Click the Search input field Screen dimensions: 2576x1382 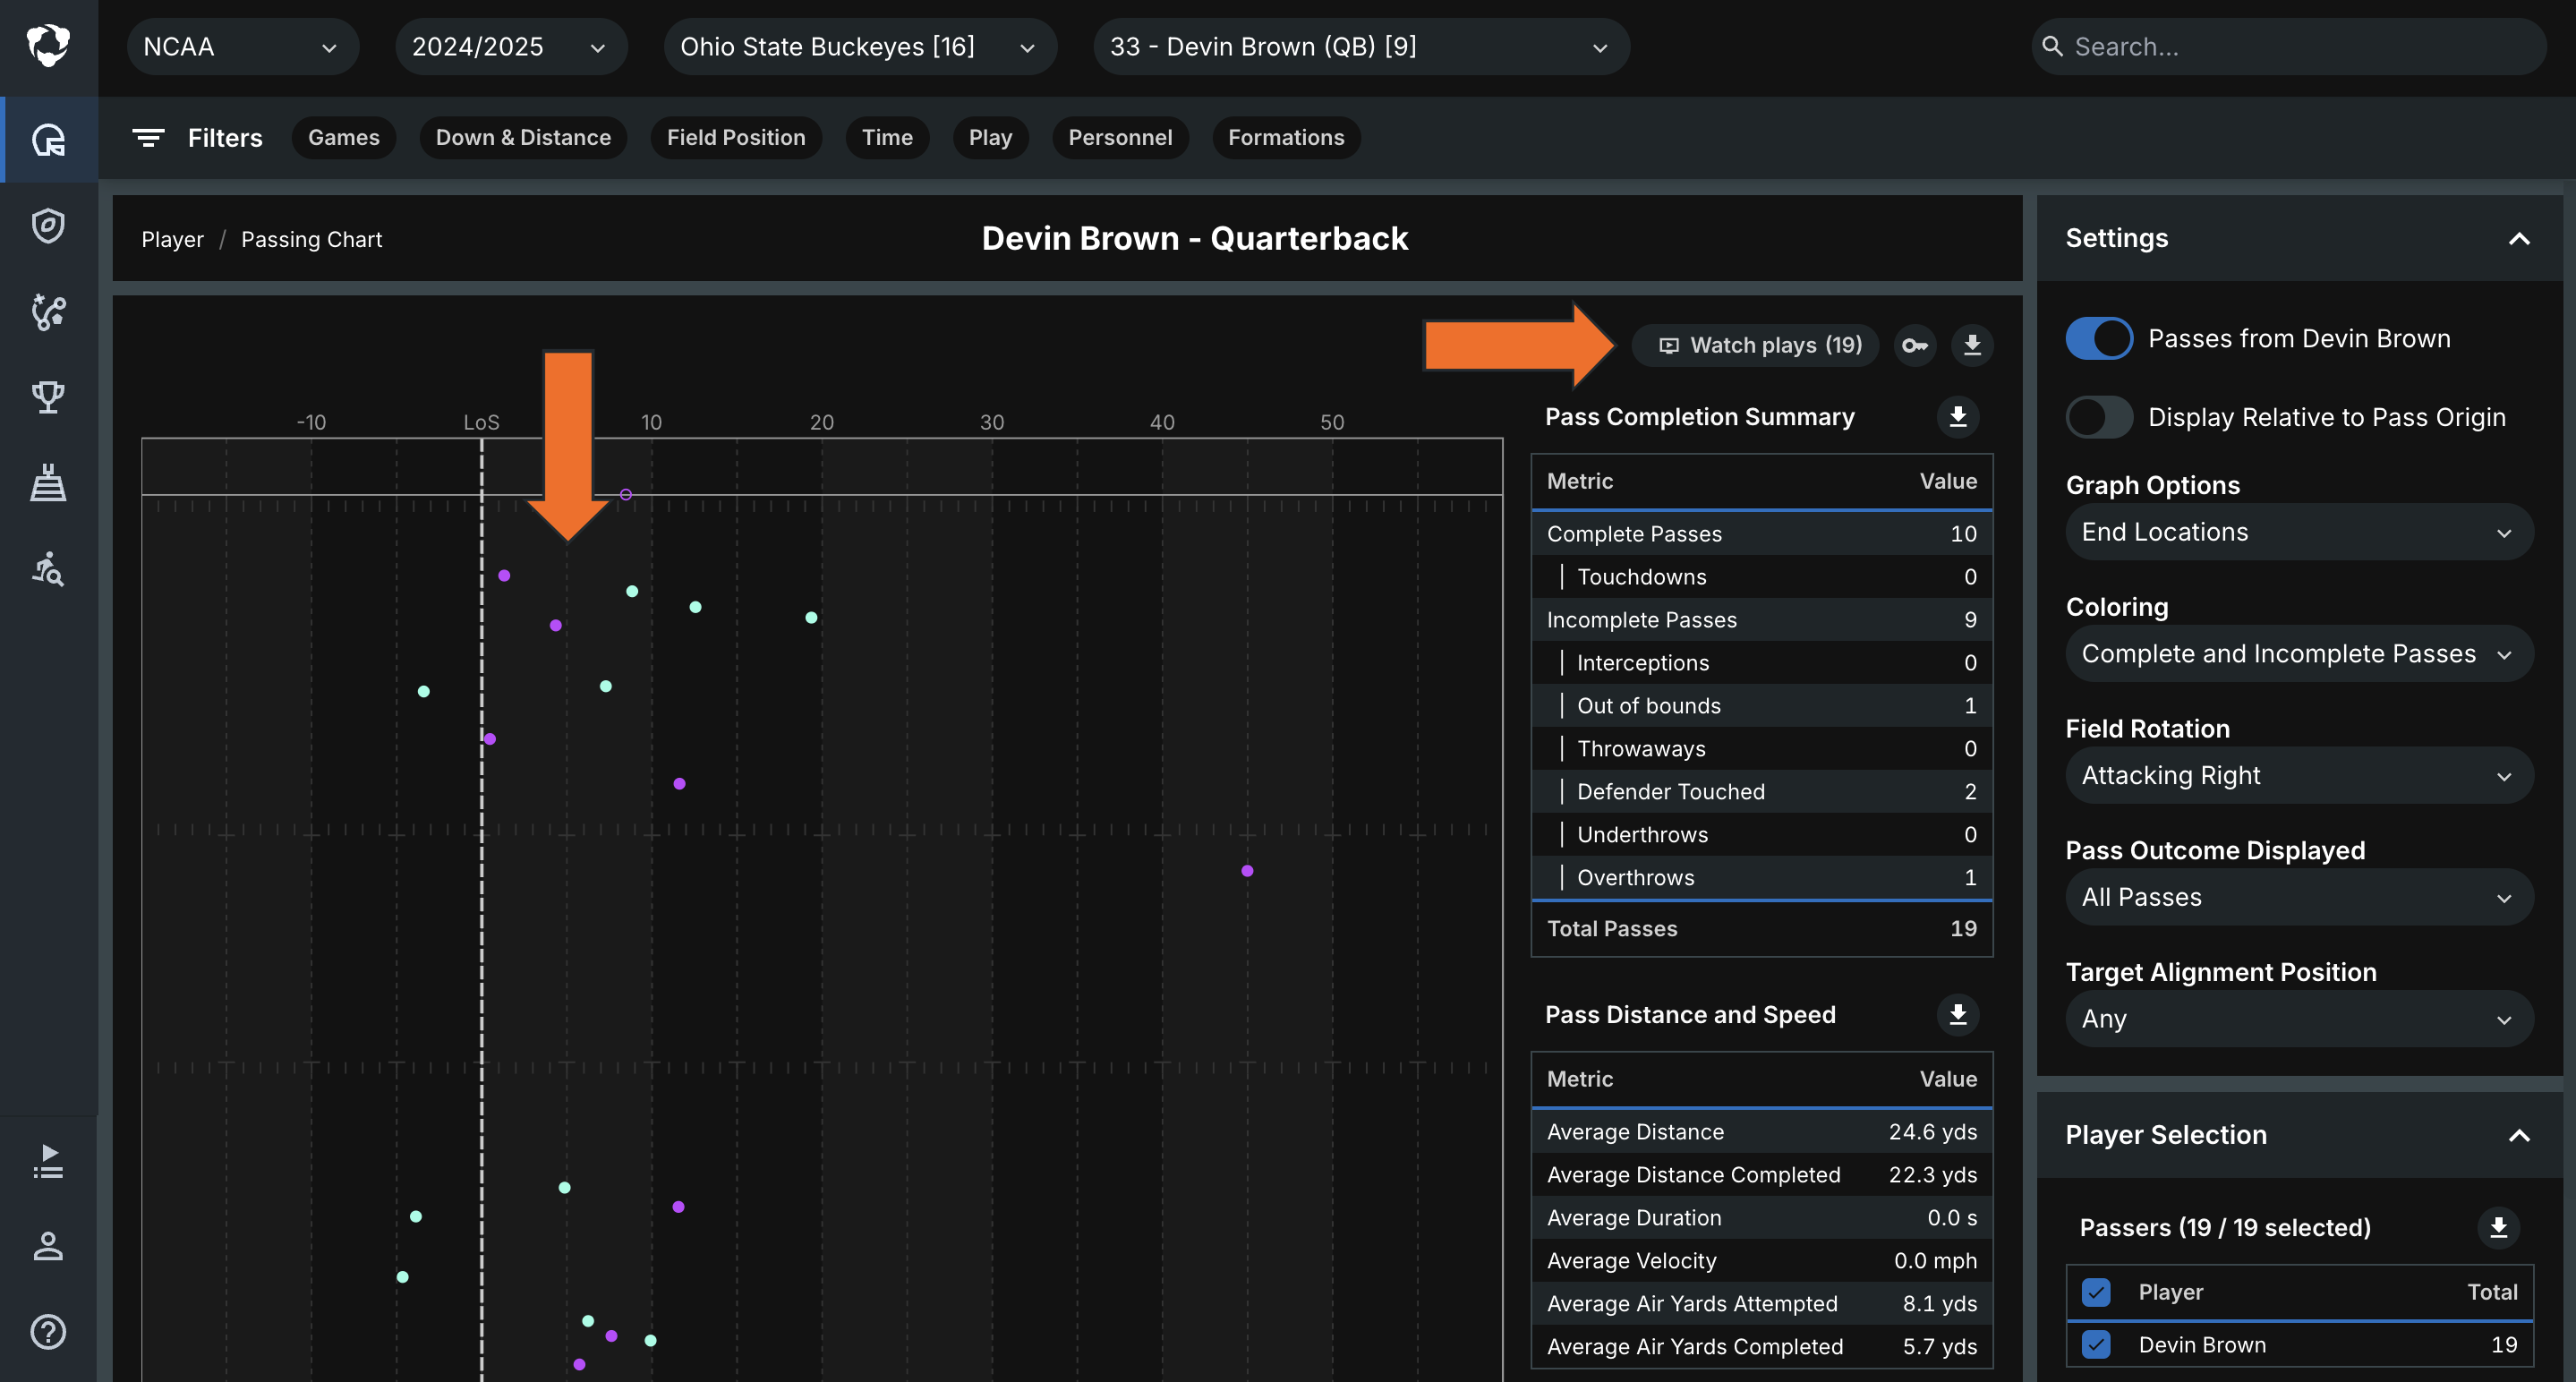point(2289,47)
